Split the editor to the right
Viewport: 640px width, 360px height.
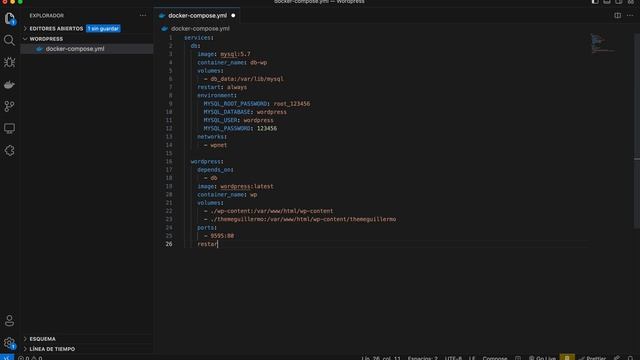coord(618,16)
